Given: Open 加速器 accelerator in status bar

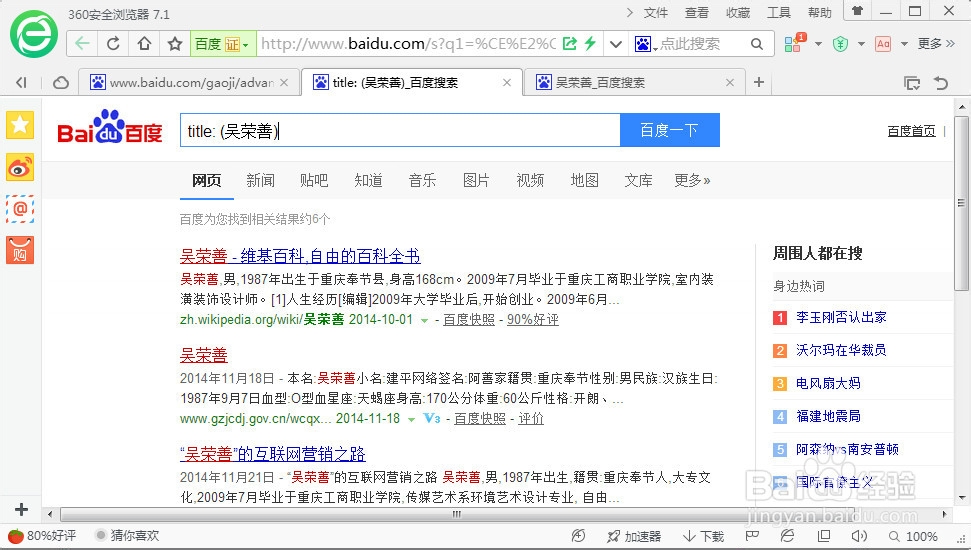Looking at the screenshot, I should click(634, 536).
